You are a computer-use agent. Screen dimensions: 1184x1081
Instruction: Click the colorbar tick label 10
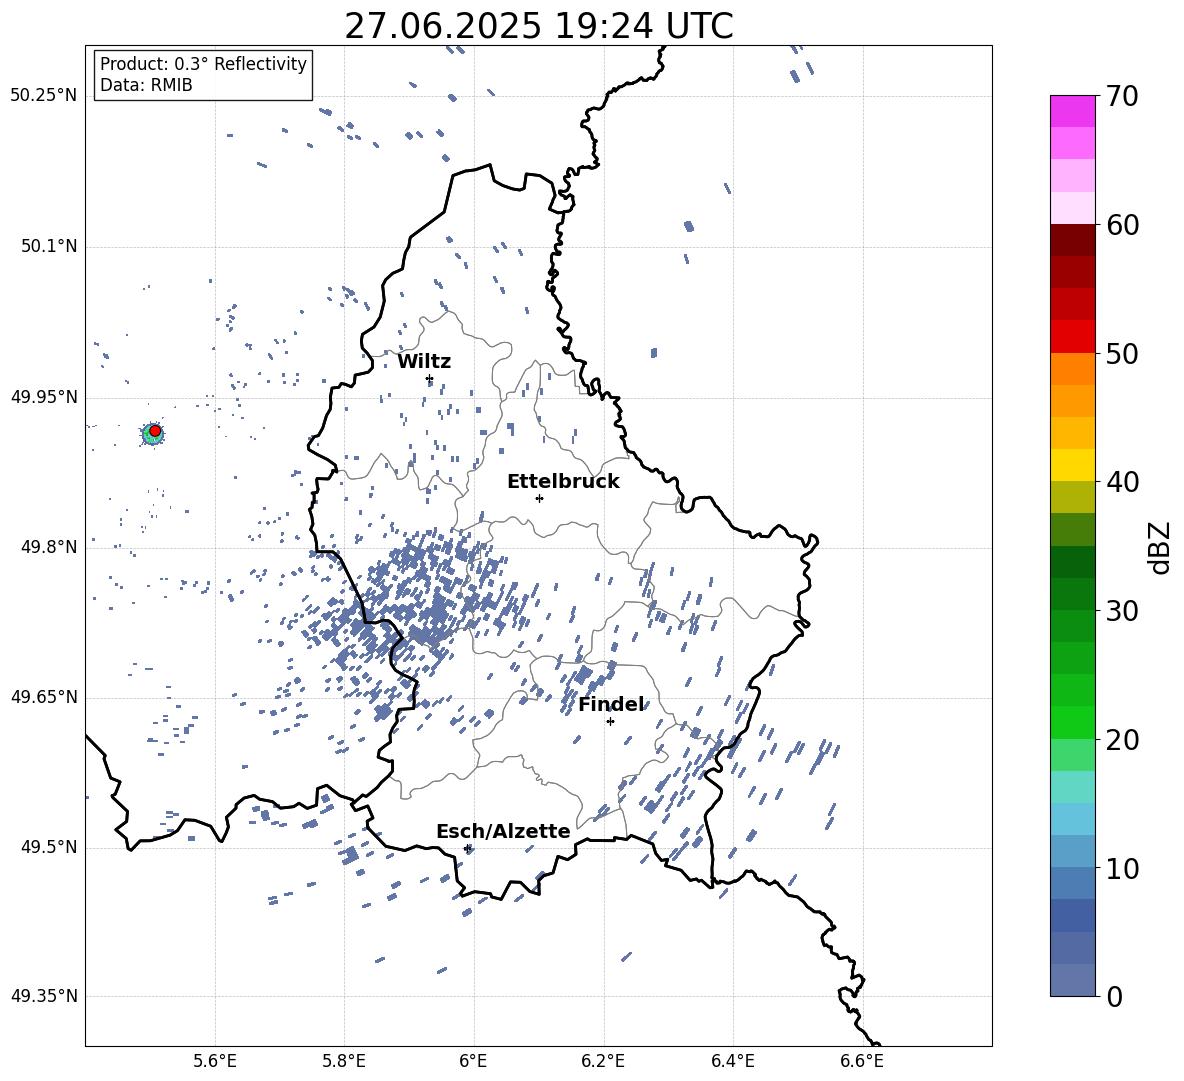pos(1122,868)
